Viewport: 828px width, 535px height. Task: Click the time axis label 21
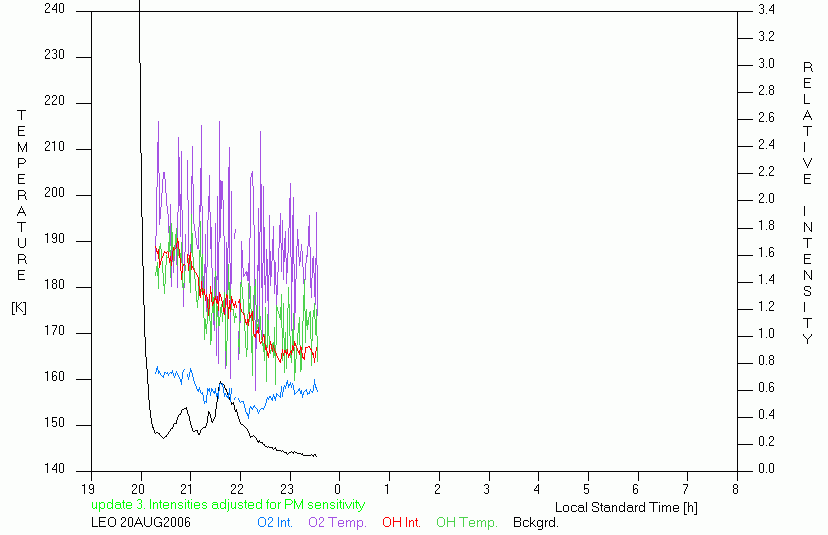187,490
